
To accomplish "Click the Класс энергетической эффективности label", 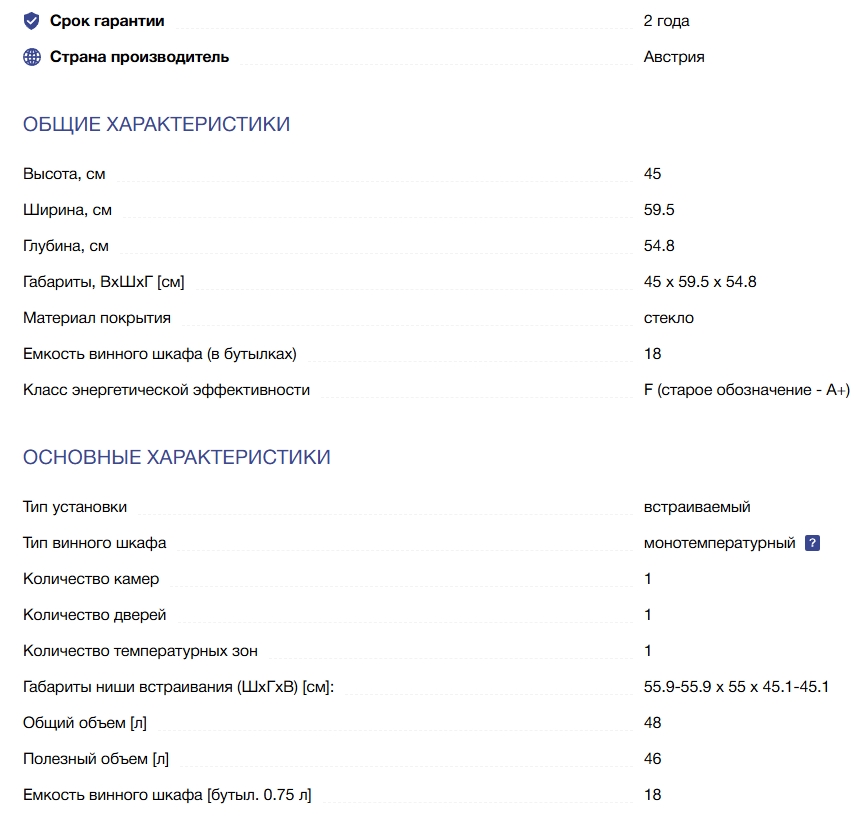I will pyautogui.click(x=166, y=390).
